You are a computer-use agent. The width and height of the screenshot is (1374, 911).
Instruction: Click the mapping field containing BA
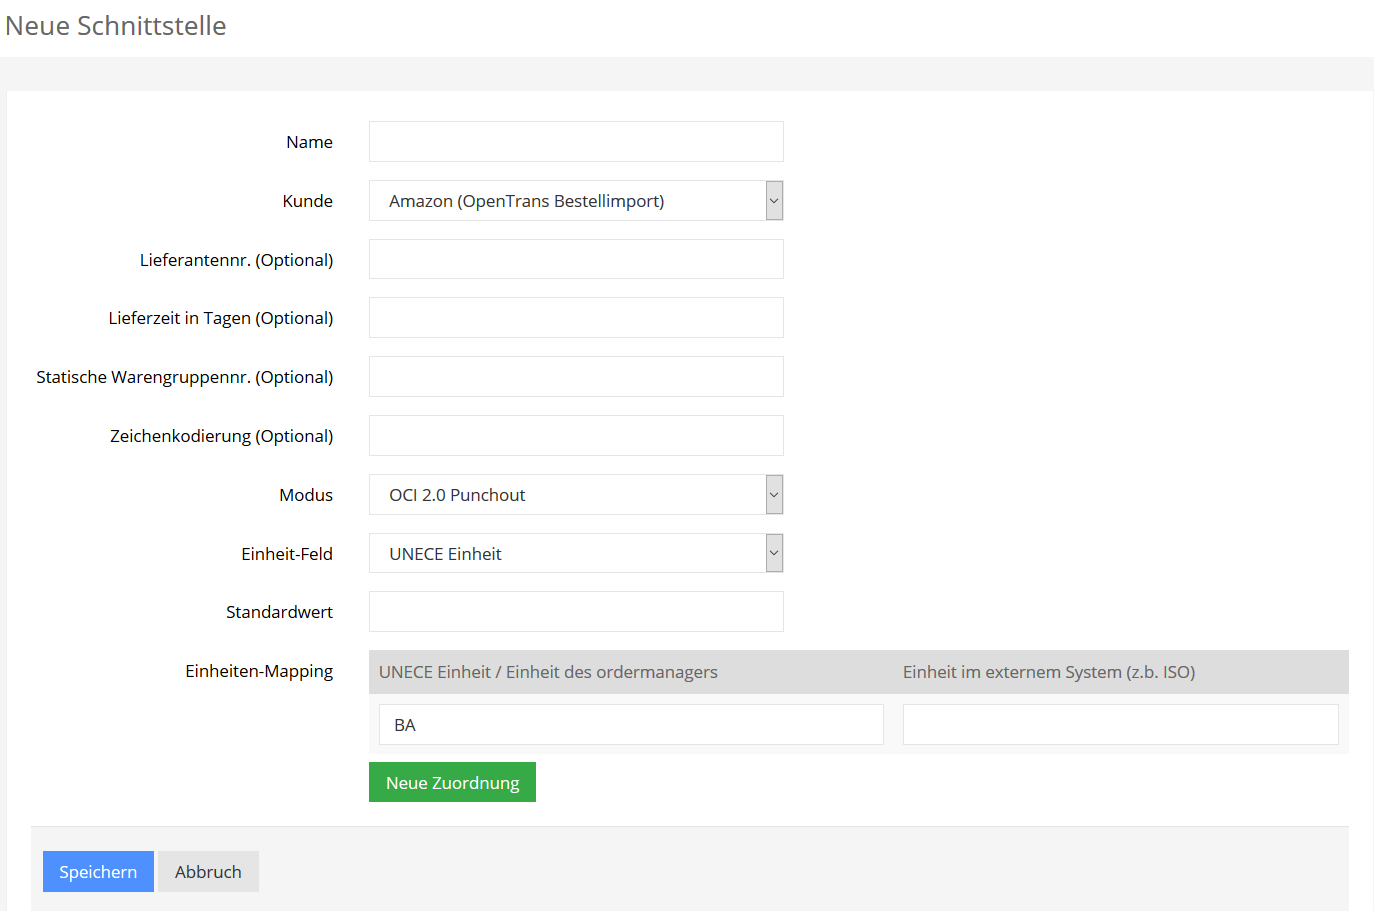[x=631, y=725]
